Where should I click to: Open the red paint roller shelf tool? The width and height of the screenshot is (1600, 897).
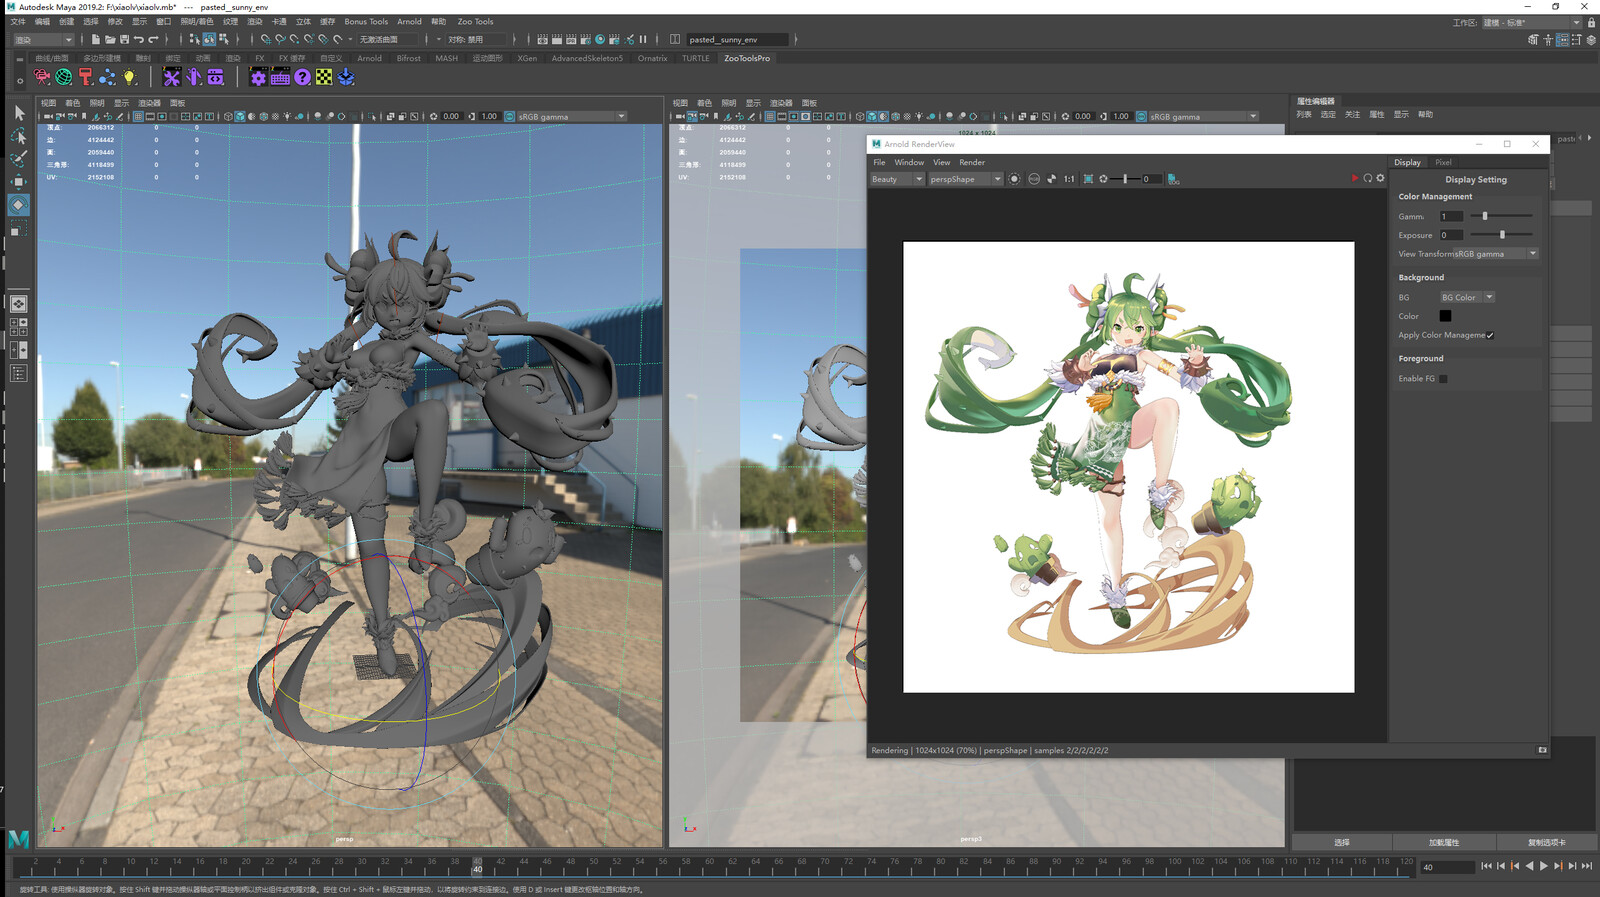pos(86,77)
